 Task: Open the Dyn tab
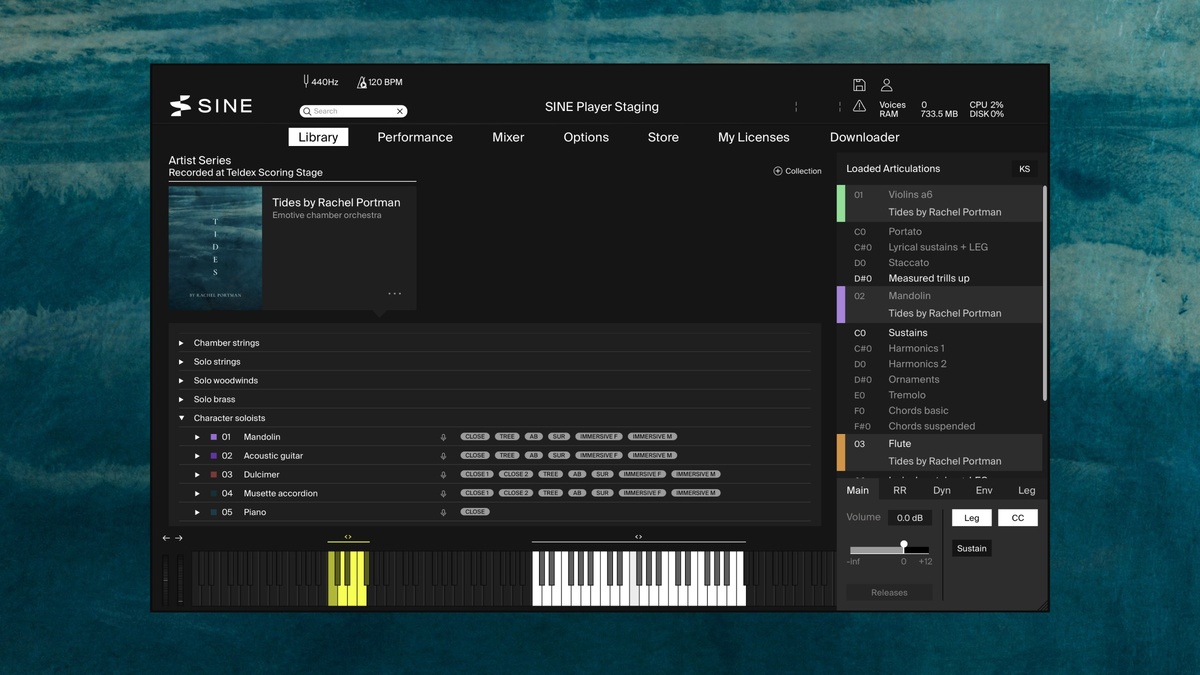coord(942,490)
